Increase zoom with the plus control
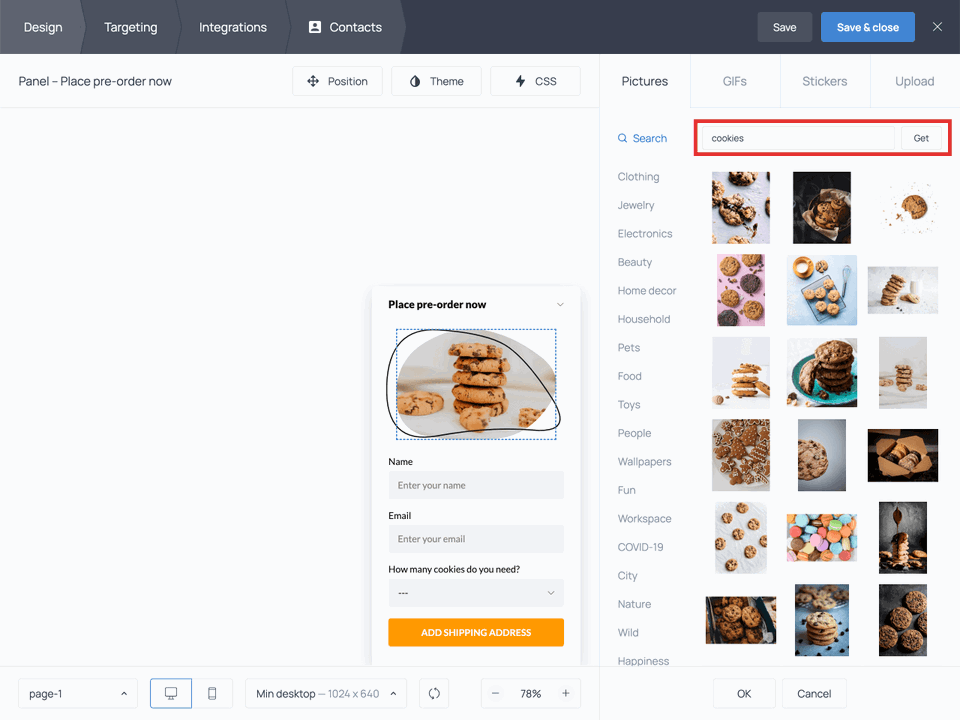This screenshot has width=960, height=720. coord(566,693)
